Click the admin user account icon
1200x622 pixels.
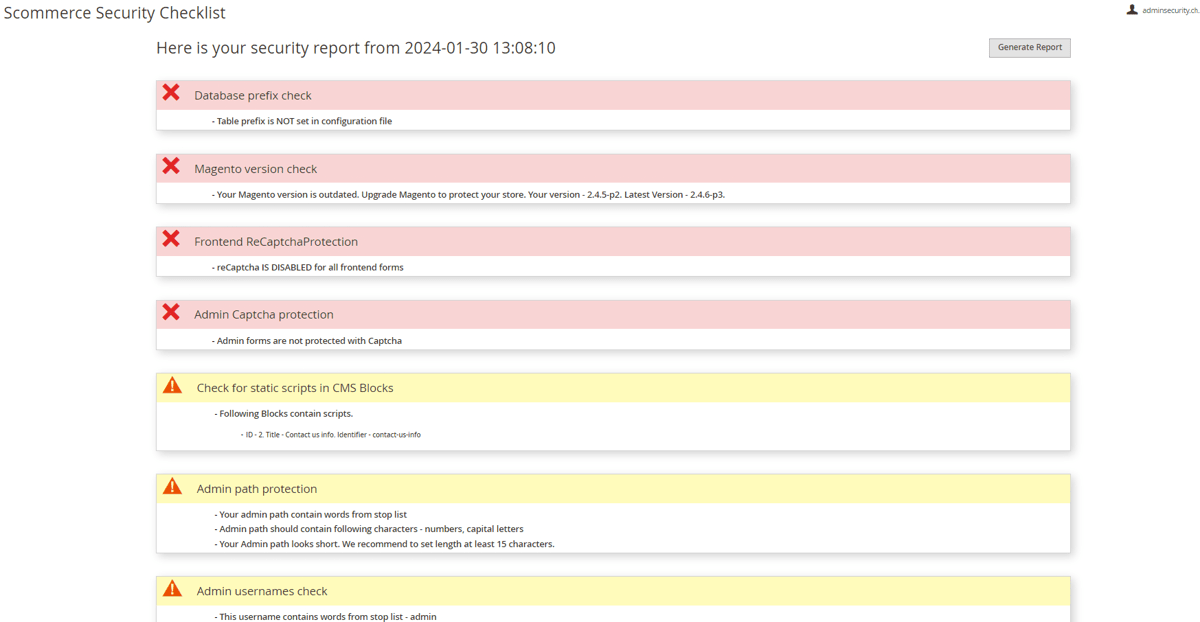(x=1132, y=10)
